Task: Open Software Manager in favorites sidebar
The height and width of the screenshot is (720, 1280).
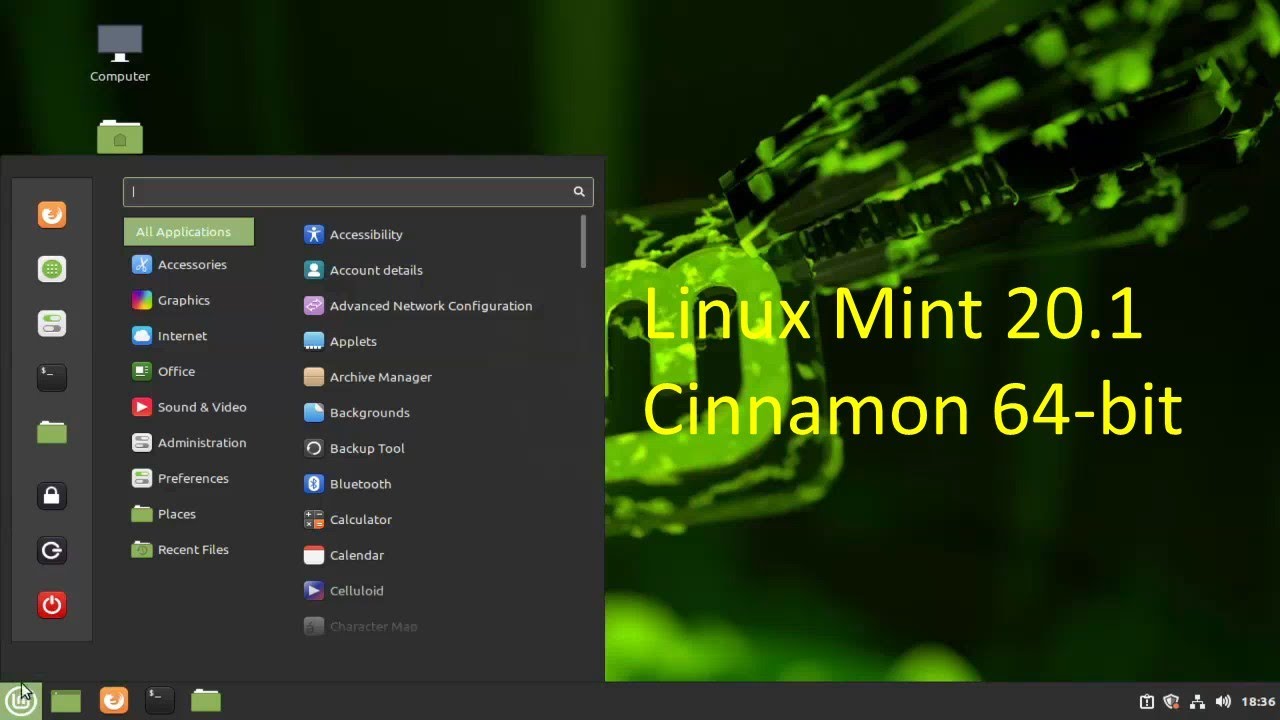Action: [x=52, y=269]
